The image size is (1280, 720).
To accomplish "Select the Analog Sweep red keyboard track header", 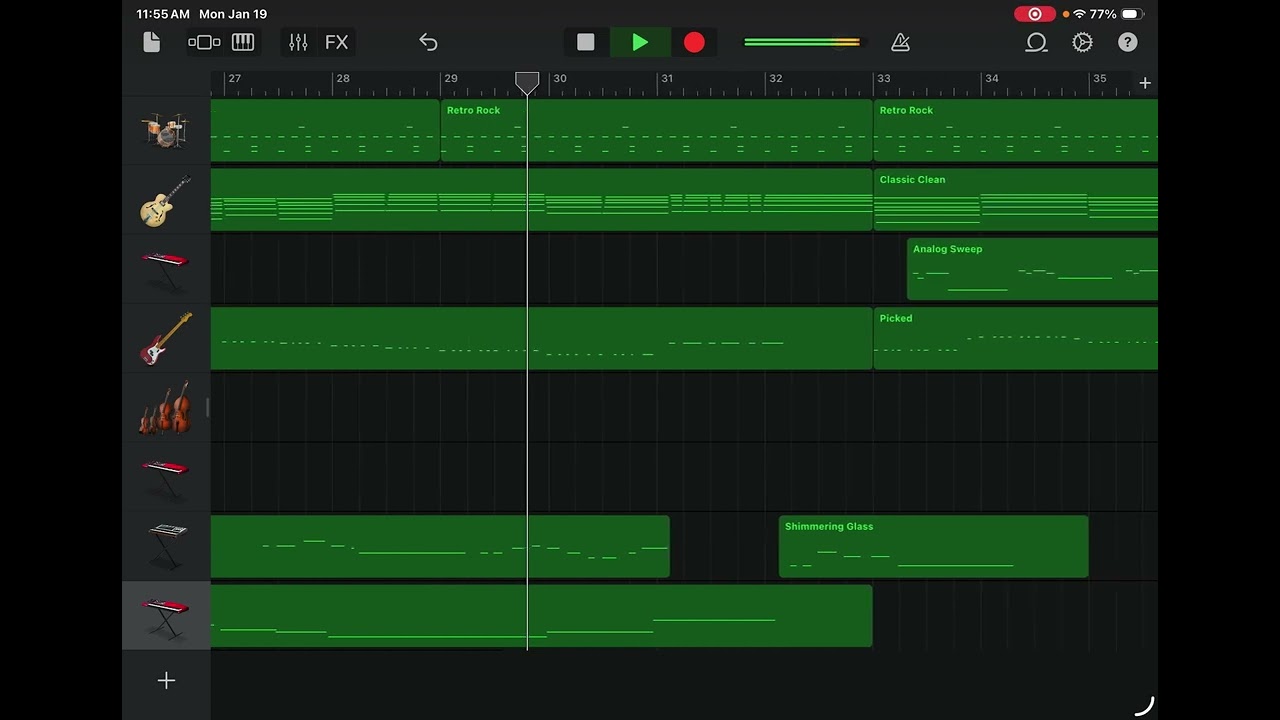I will (166, 269).
